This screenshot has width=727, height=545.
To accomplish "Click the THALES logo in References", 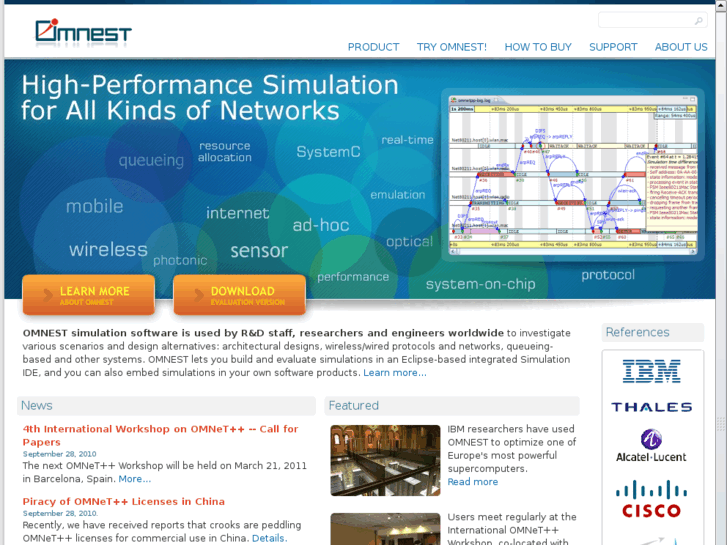I will (651, 407).
